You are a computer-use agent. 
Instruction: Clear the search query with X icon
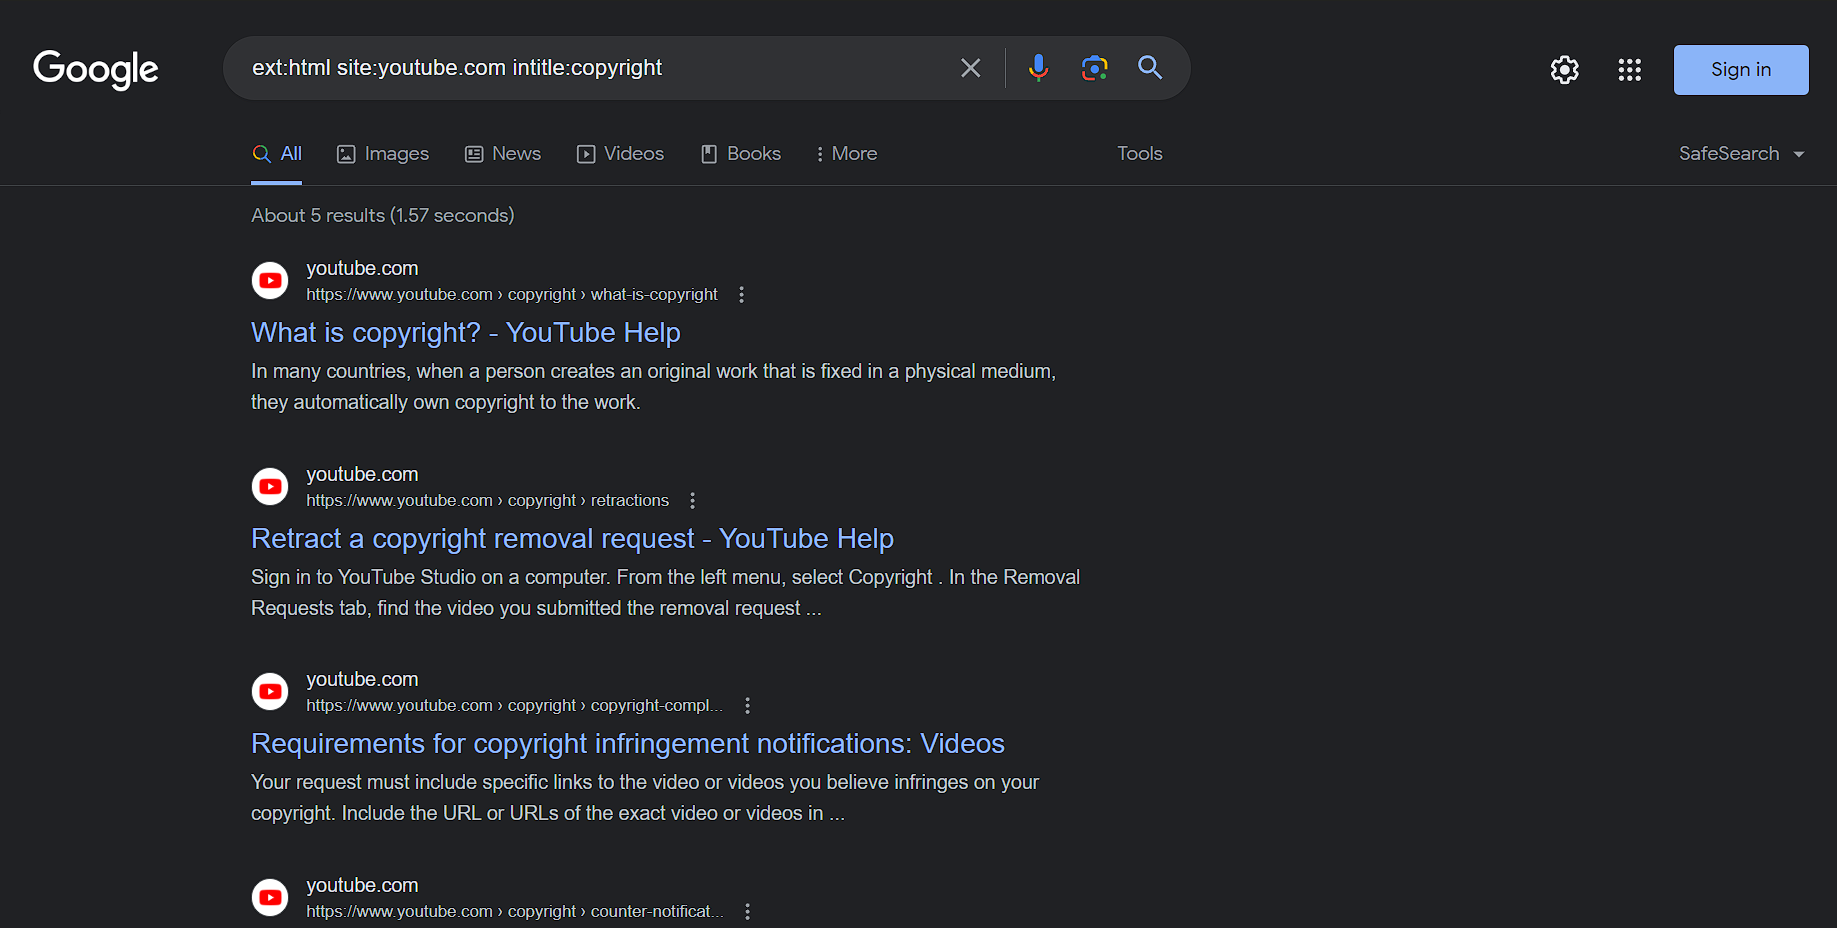(x=970, y=68)
